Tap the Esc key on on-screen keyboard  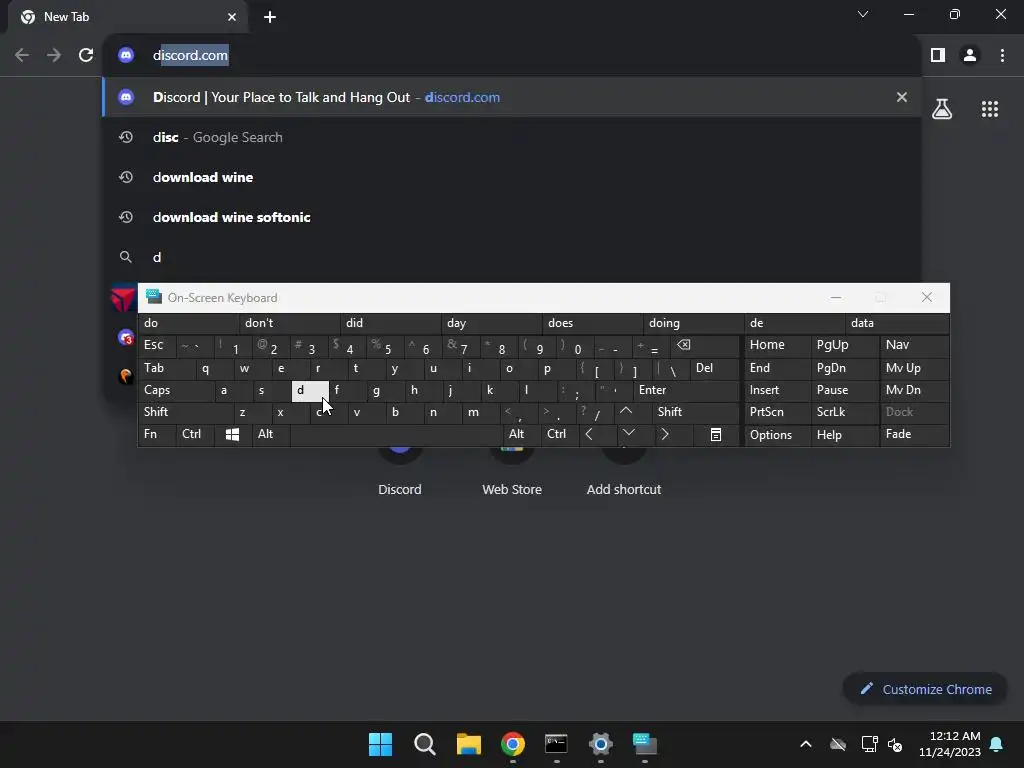(x=157, y=345)
